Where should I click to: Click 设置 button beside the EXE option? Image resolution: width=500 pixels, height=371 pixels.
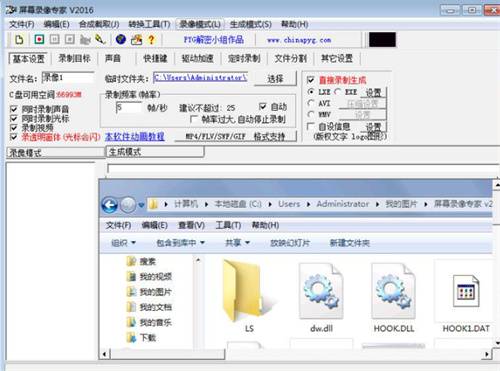(x=373, y=92)
